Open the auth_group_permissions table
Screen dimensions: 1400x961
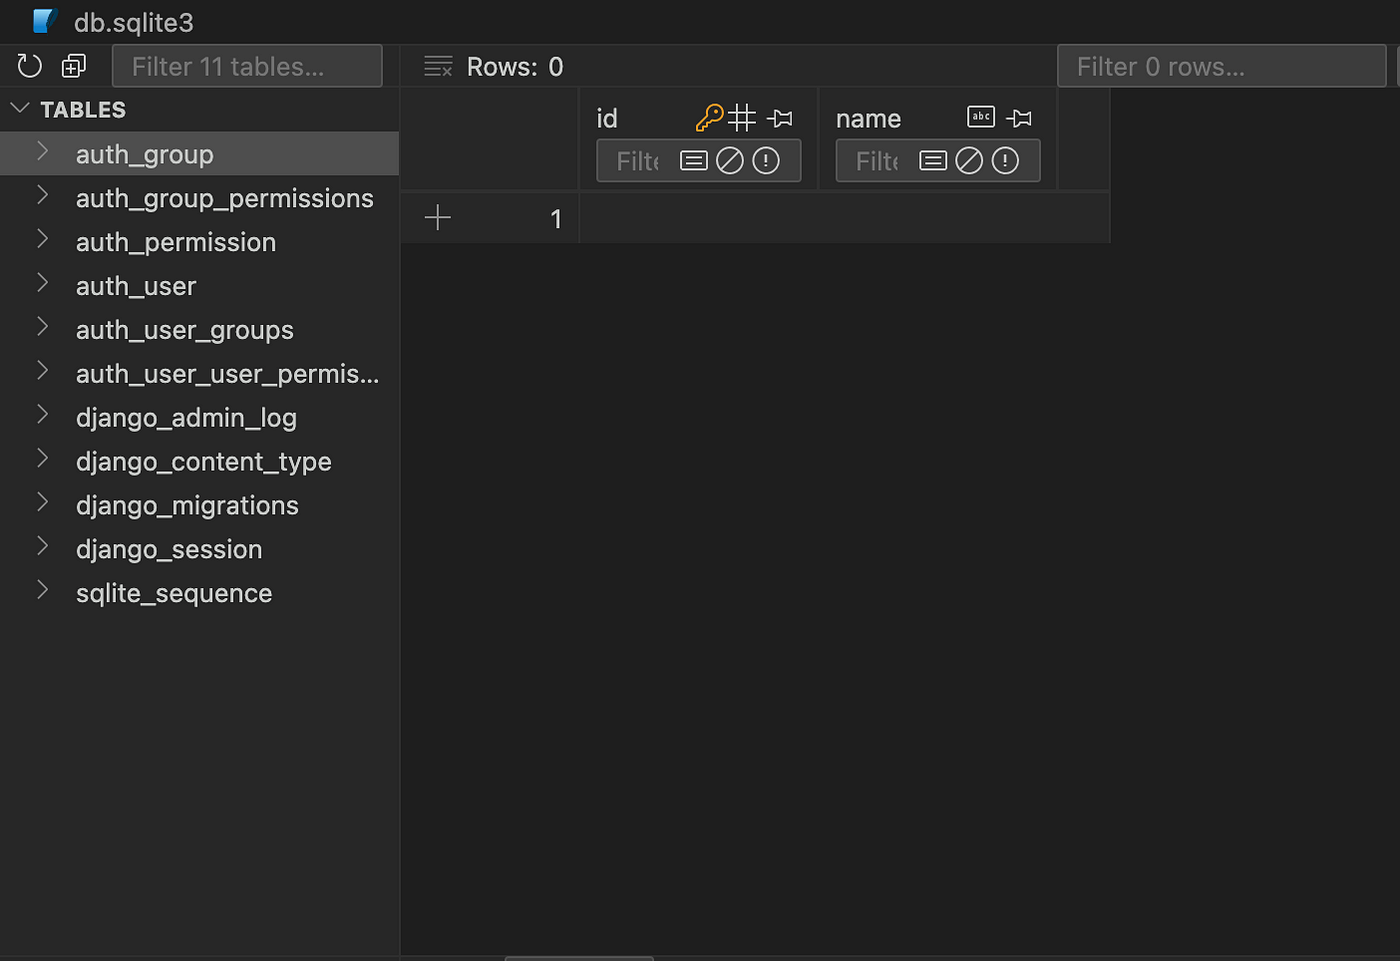click(199, 198)
